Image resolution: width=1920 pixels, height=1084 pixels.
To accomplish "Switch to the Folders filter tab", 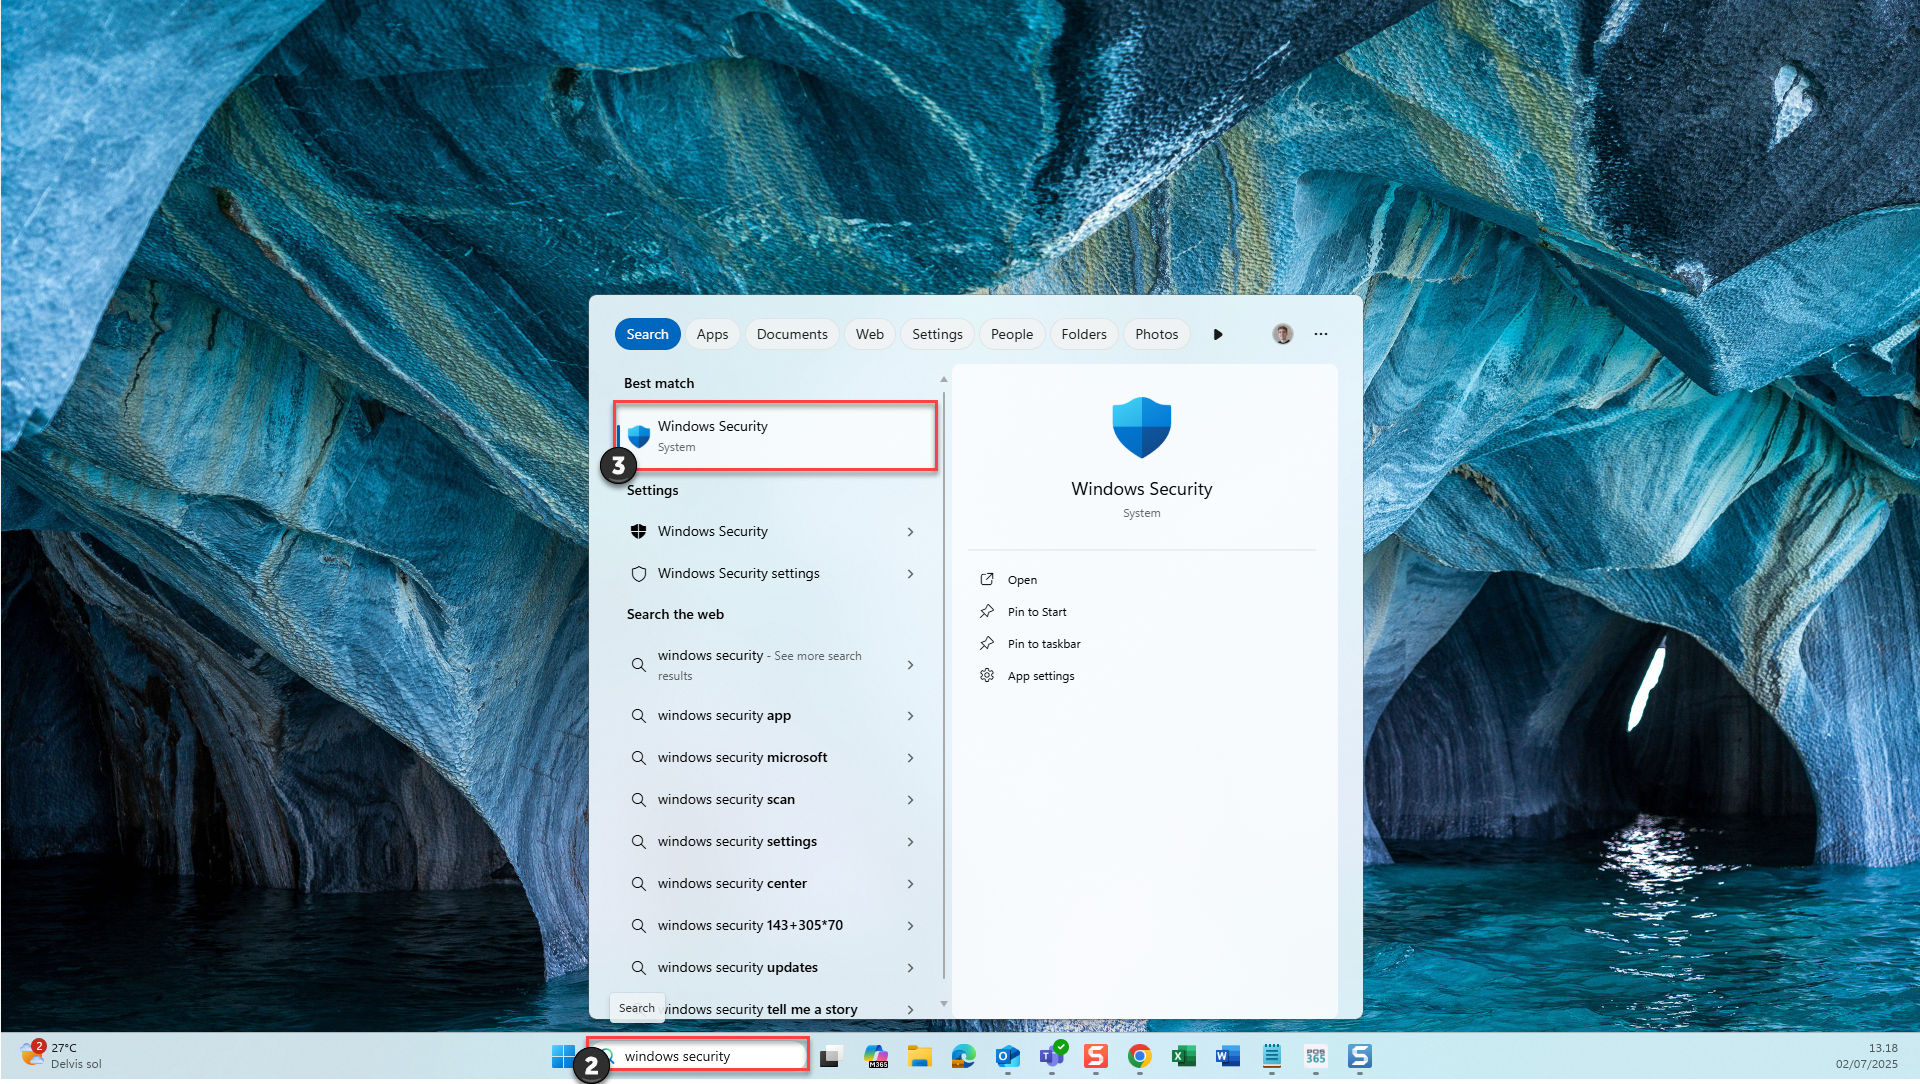I will (1084, 334).
